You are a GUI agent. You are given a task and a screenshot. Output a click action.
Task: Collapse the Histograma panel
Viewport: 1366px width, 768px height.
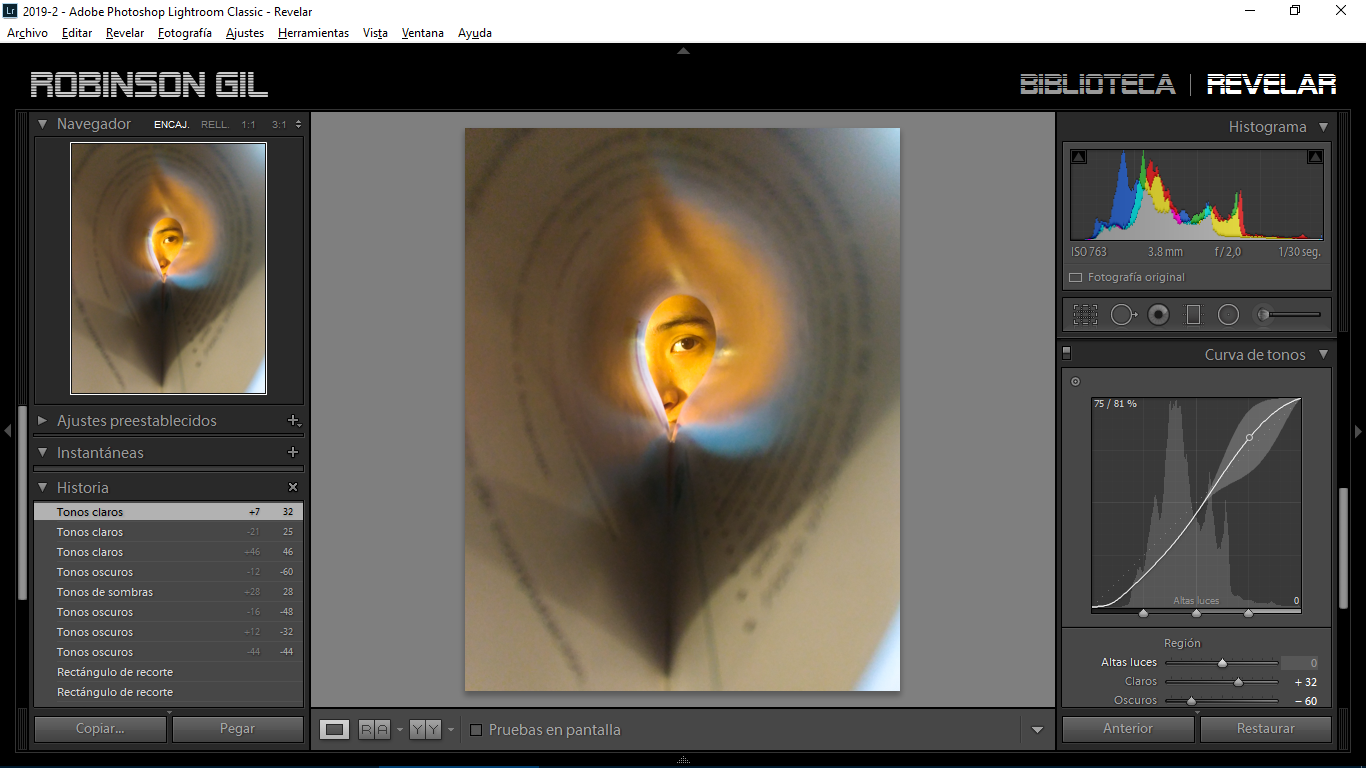point(1323,127)
